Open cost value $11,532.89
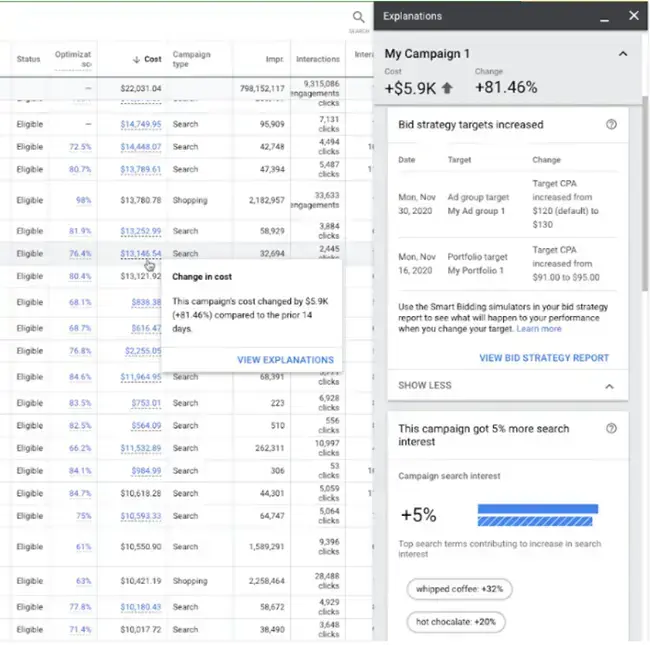Viewport: 650px width, 645px height. pyautogui.click(x=141, y=448)
